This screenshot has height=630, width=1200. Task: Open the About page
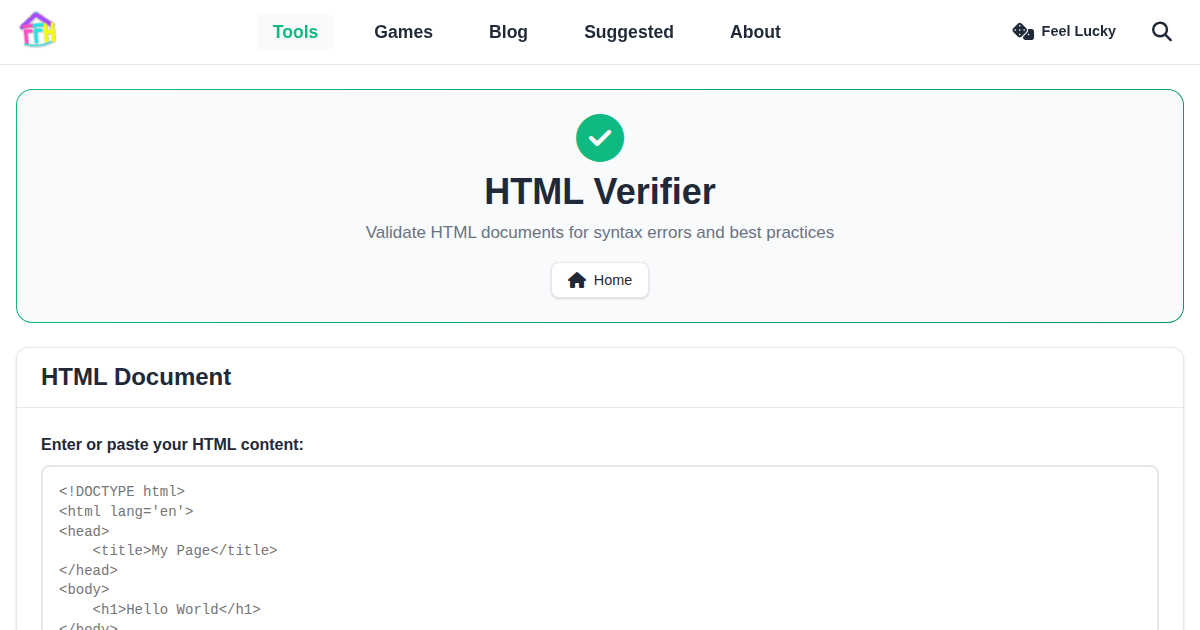point(755,31)
